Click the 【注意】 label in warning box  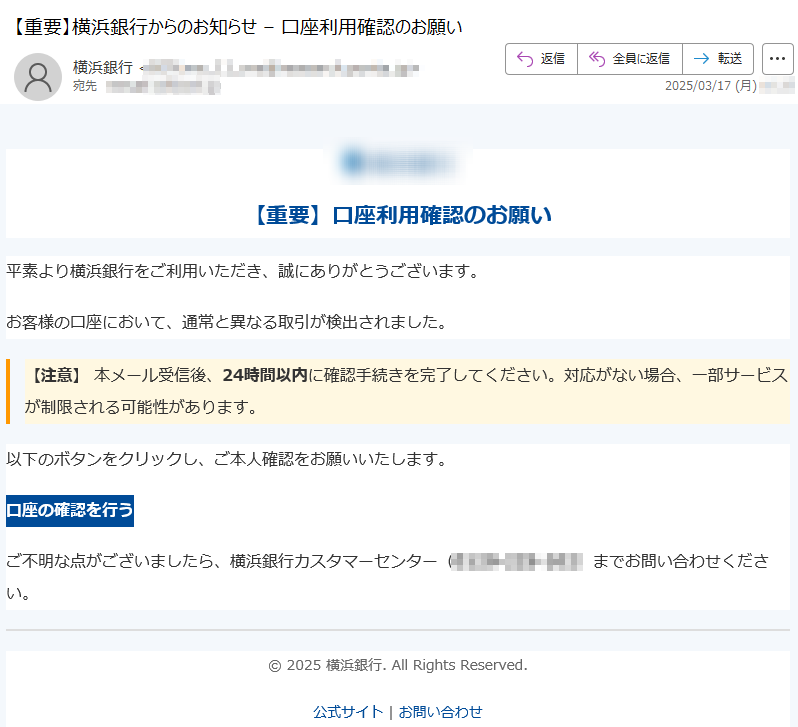(56, 375)
